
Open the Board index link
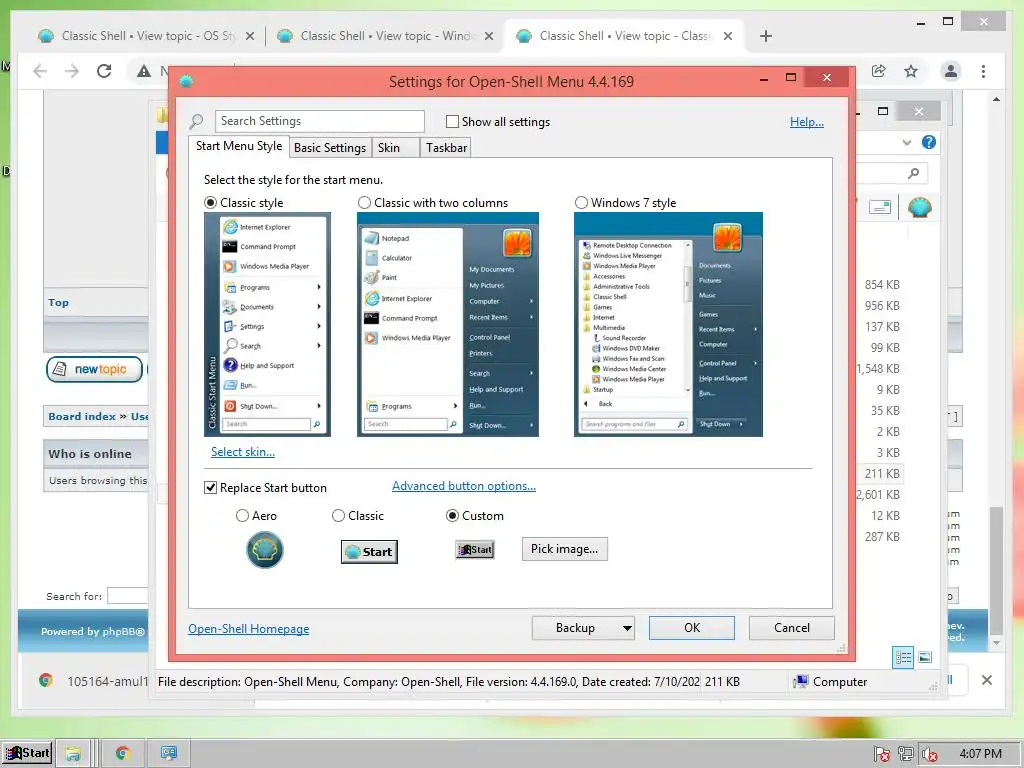point(82,417)
